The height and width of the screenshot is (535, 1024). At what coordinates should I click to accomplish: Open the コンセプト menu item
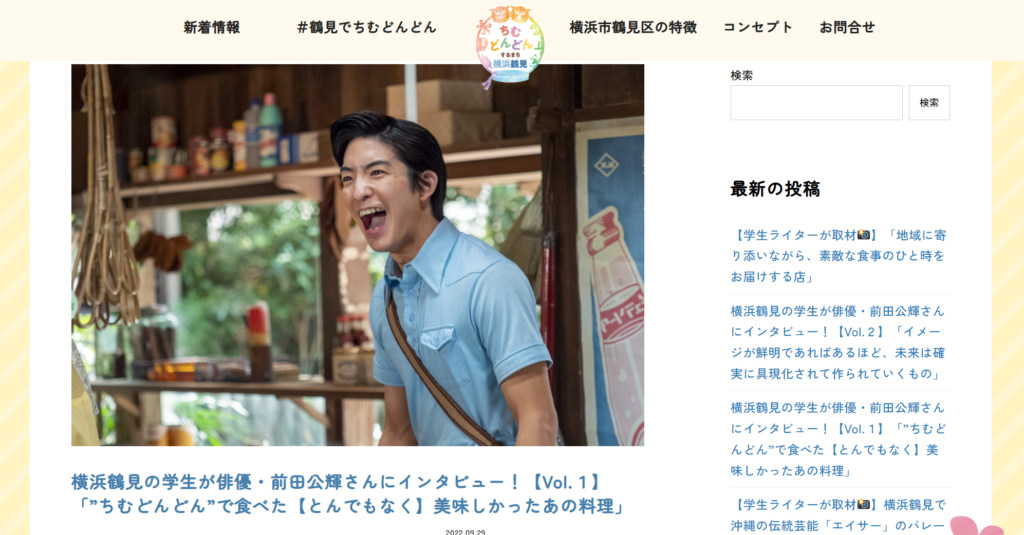[758, 27]
